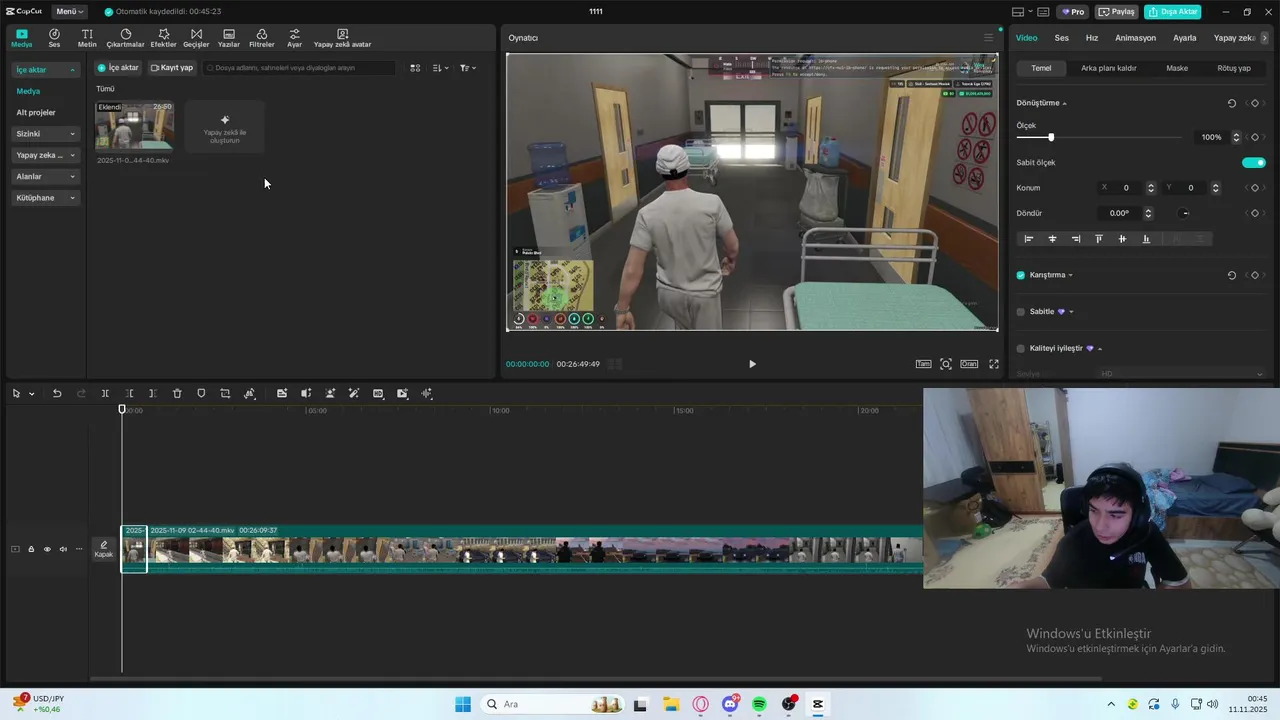Open the Geçişler transitions panel
Screen dimensions: 1280x720
[x=196, y=38]
